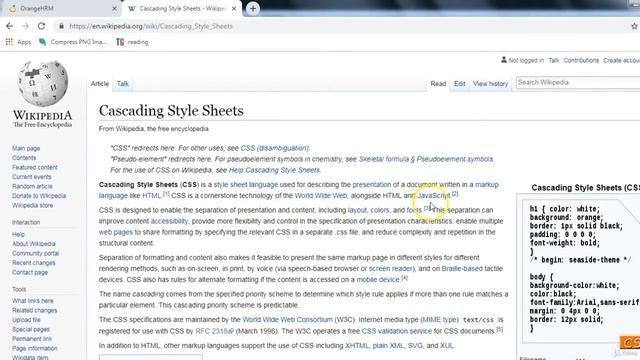
Task: Open the Braille-based link
Action: click(462, 269)
